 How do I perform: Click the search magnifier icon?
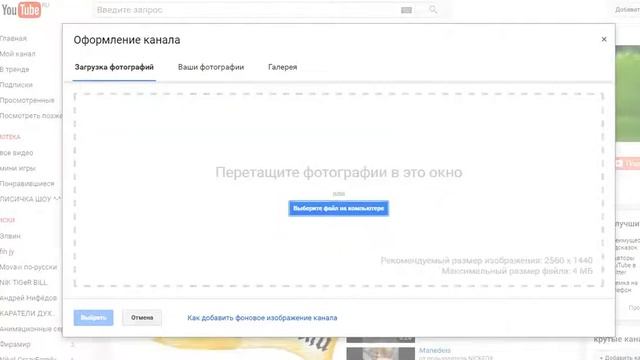(x=433, y=9)
